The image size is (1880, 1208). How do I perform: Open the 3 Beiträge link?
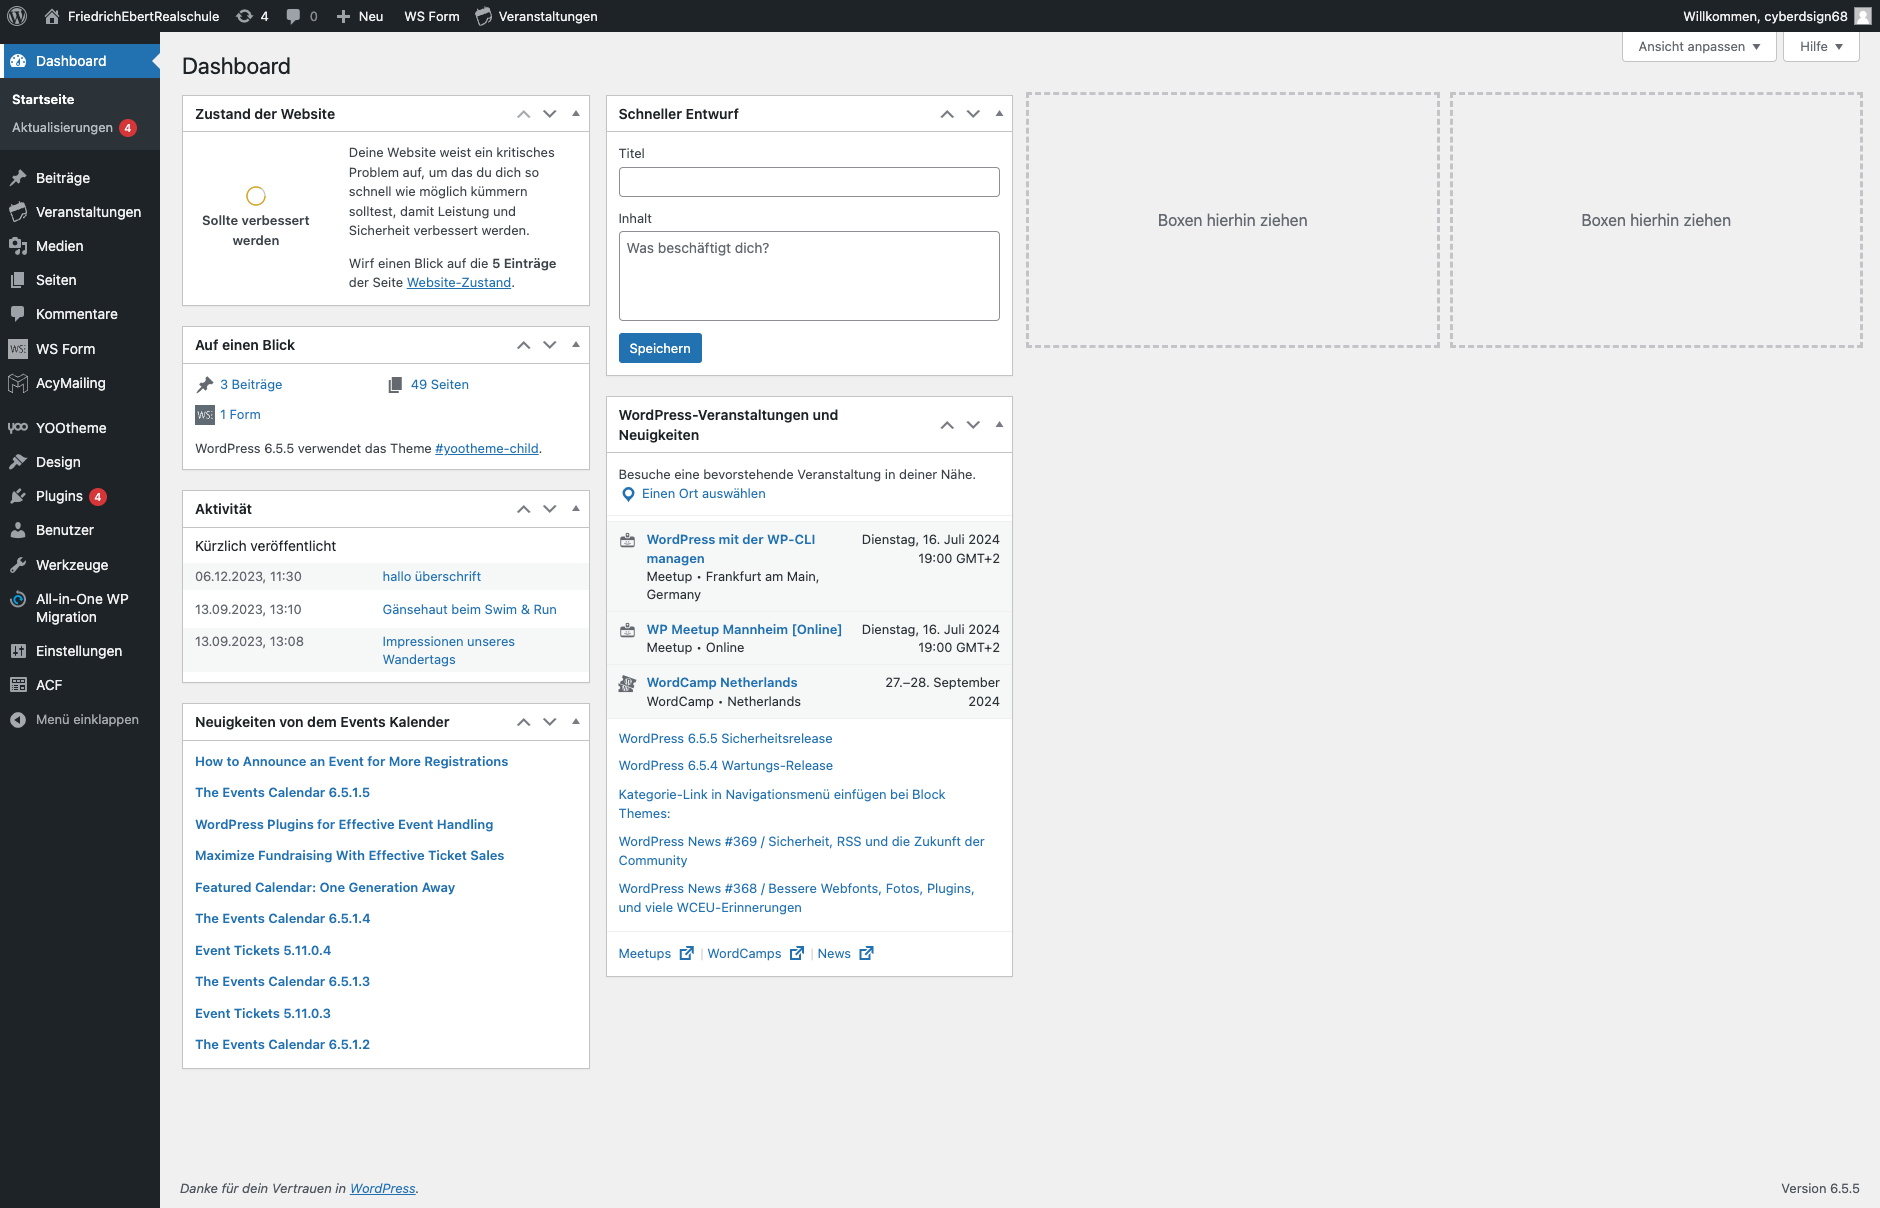click(251, 385)
